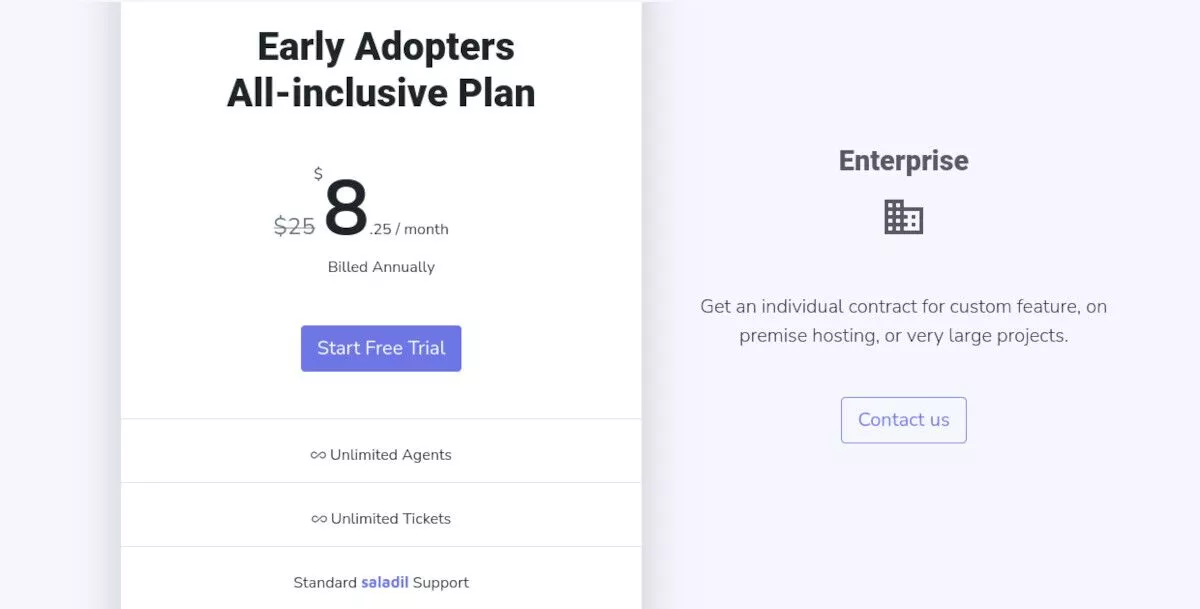Click the Unlimited Tickets feature text
Viewport: 1200px width, 609px height.
tap(391, 519)
